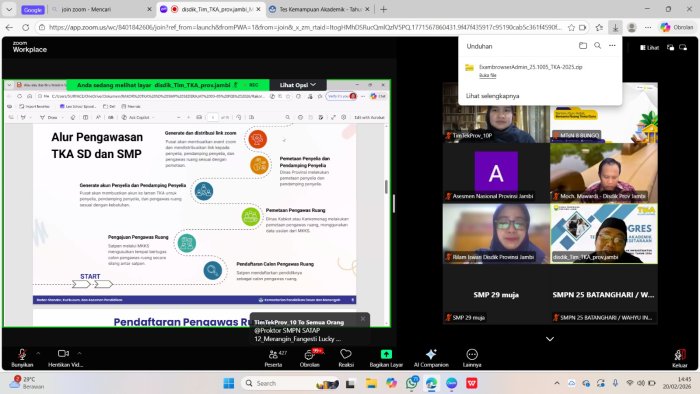This screenshot has width=700, height=394.
Task: Click the Buka file link
Action: coord(488,75)
